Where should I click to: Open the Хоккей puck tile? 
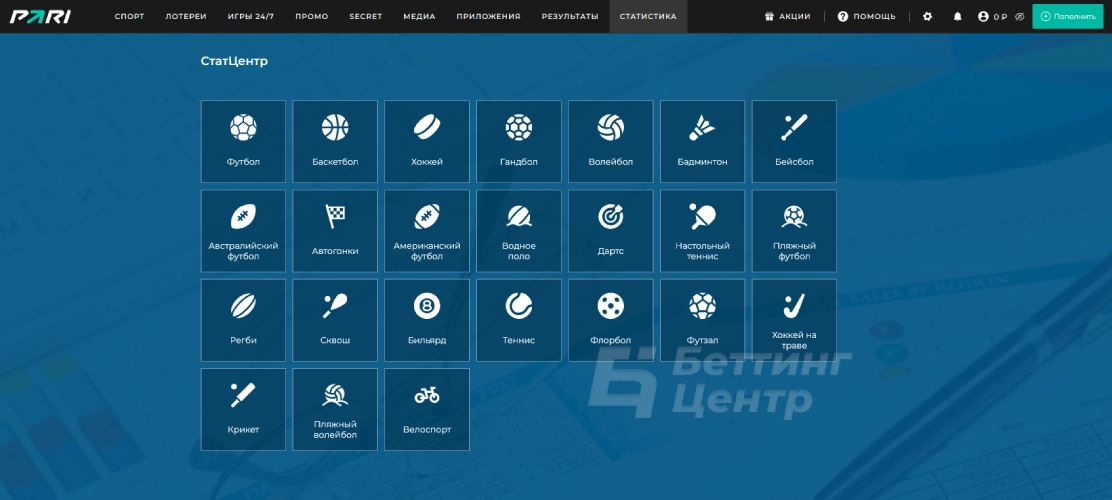coord(427,141)
